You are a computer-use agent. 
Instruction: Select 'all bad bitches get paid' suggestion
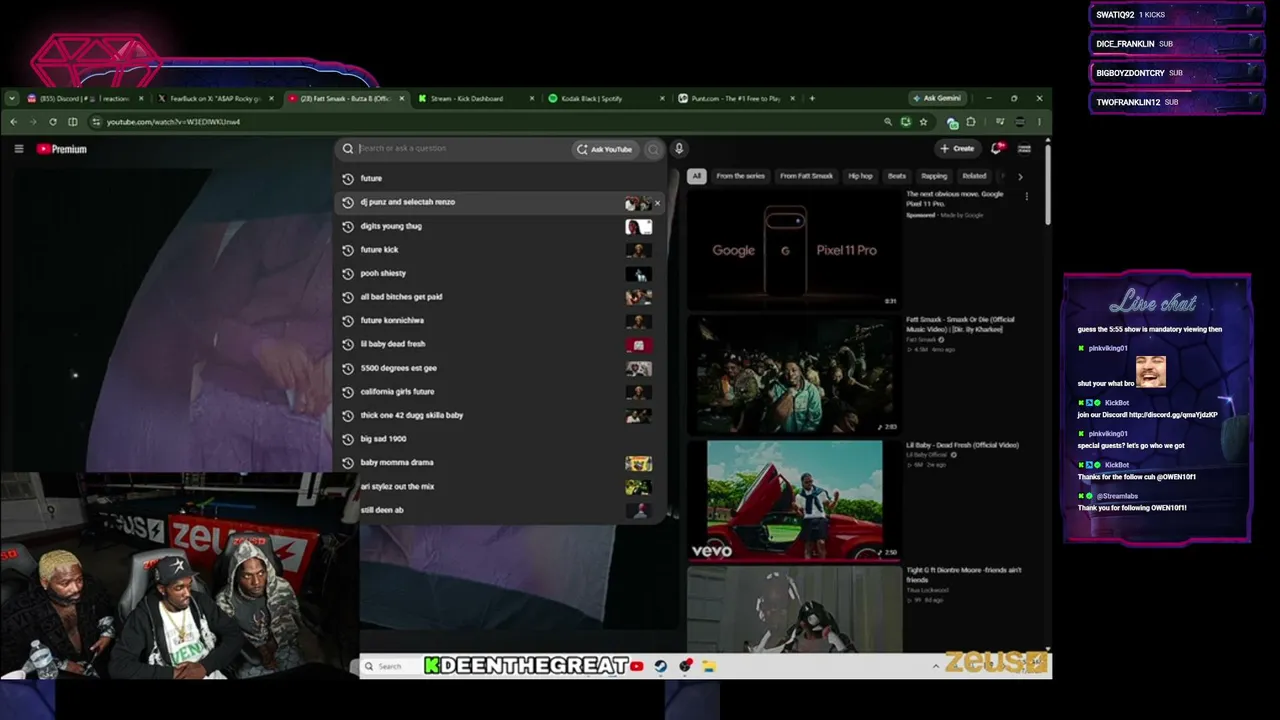pos(500,297)
